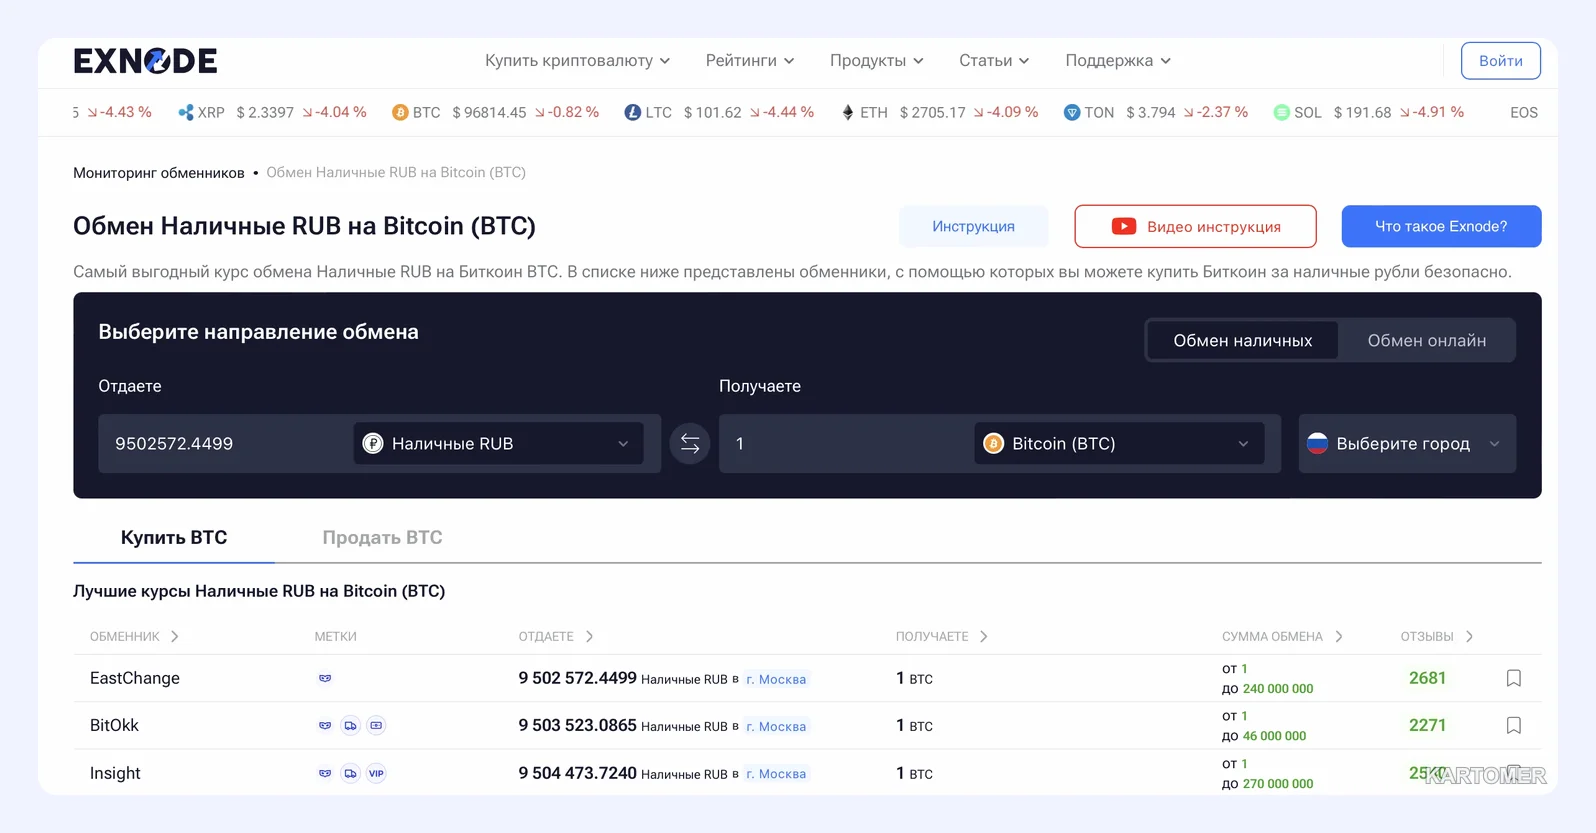Click the Отдаете amount input field
This screenshot has height=833, width=1596.
tap(225, 444)
